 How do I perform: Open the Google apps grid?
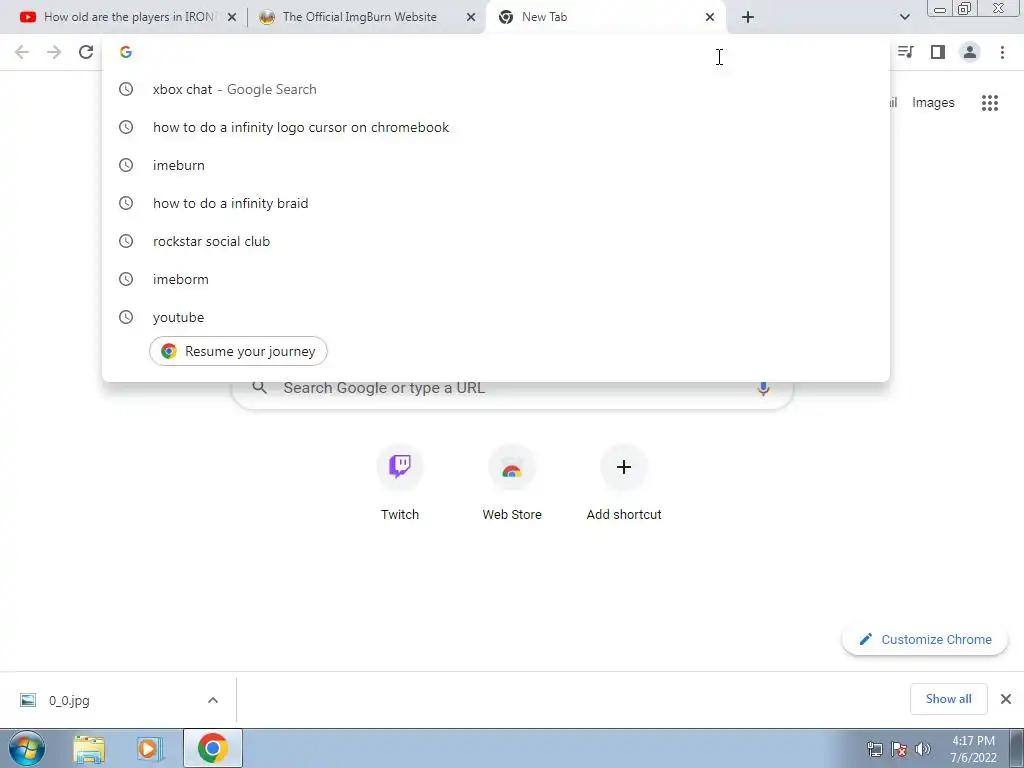990,103
